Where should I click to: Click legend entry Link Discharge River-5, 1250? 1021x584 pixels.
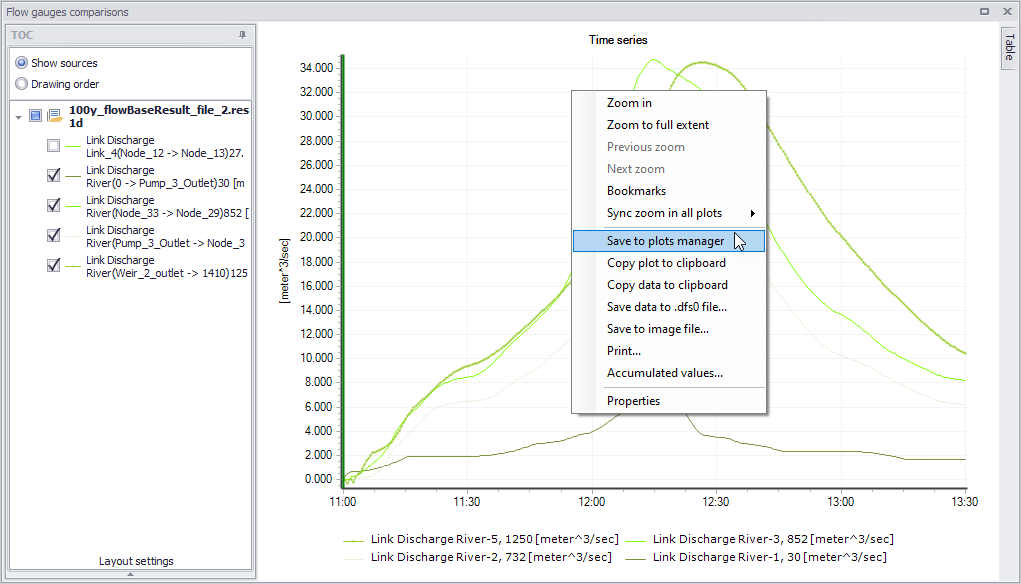pos(481,540)
